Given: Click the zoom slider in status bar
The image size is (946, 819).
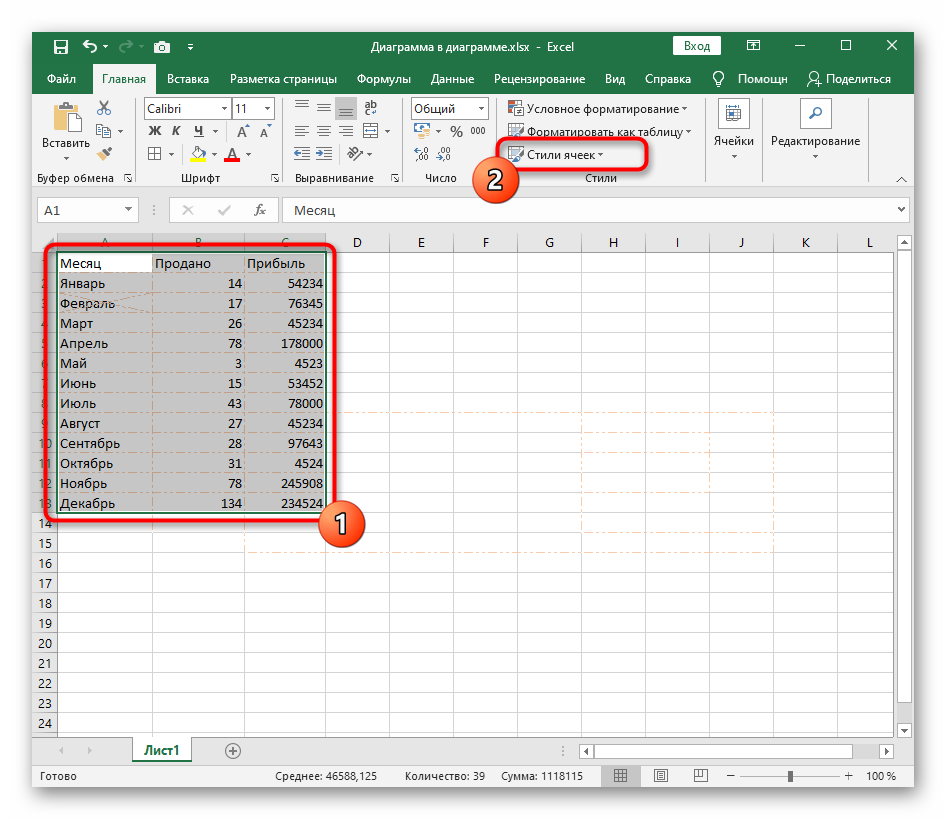Looking at the screenshot, I should [790, 776].
